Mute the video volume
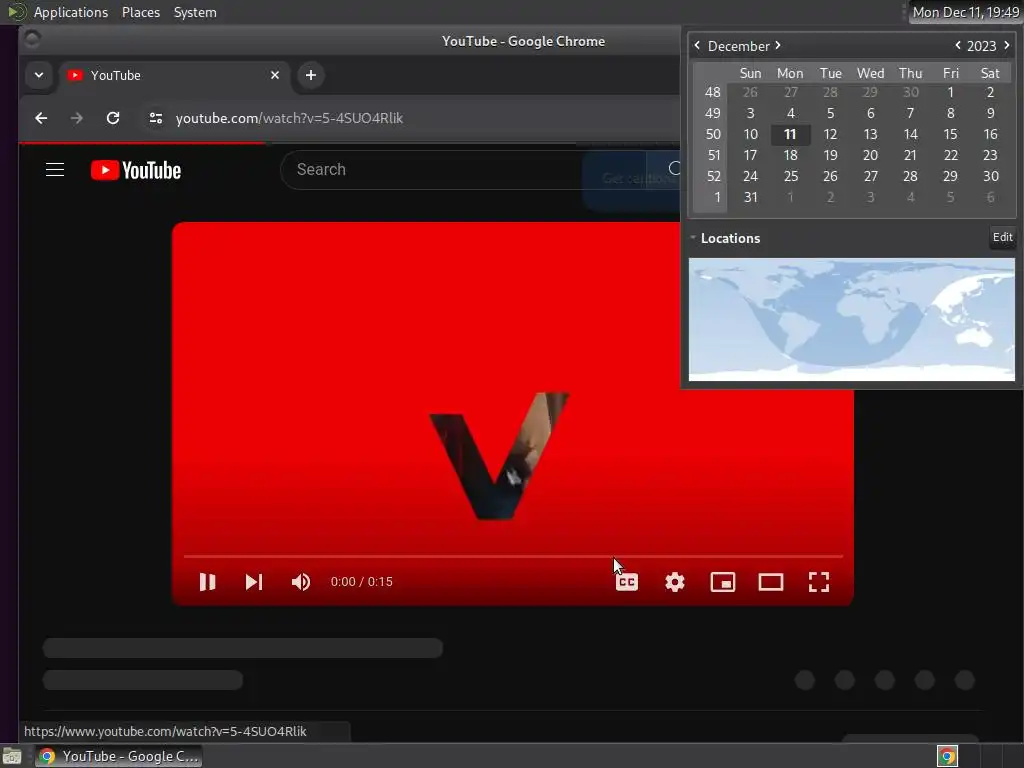This screenshot has width=1024, height=768. 301,582
